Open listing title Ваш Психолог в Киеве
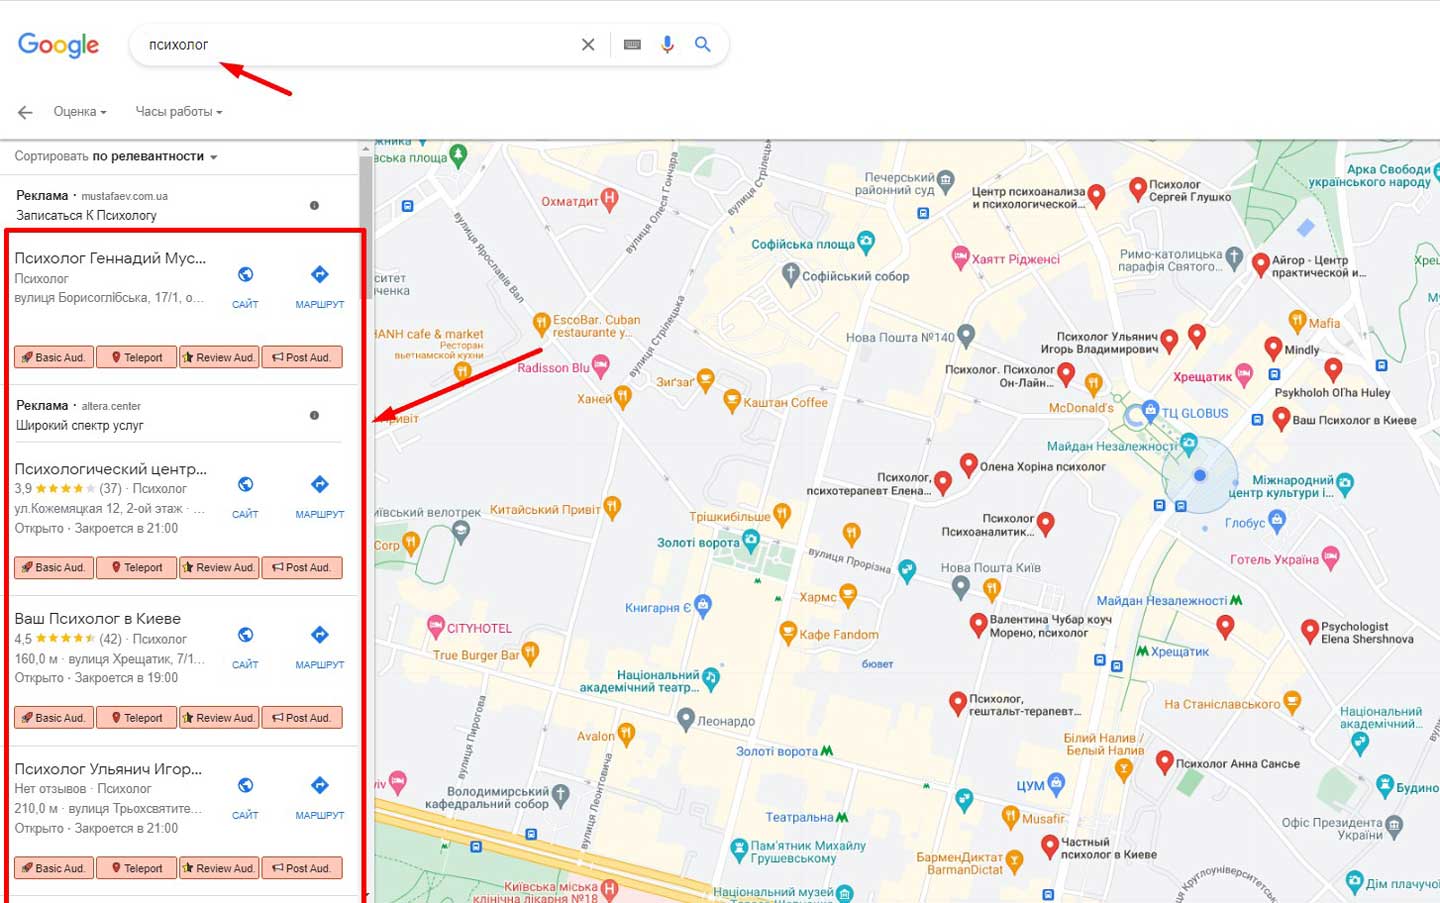The image size is (1440, 903). (98, 619)
